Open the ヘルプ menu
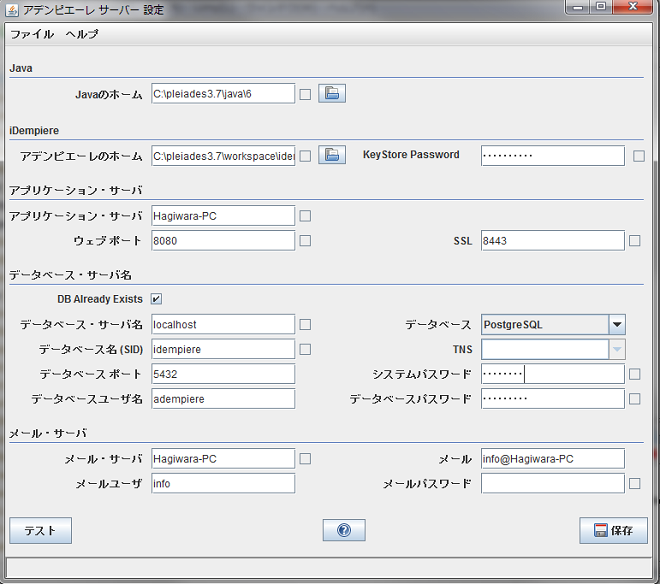Viewport: 660px width, 584px height. 82,34
